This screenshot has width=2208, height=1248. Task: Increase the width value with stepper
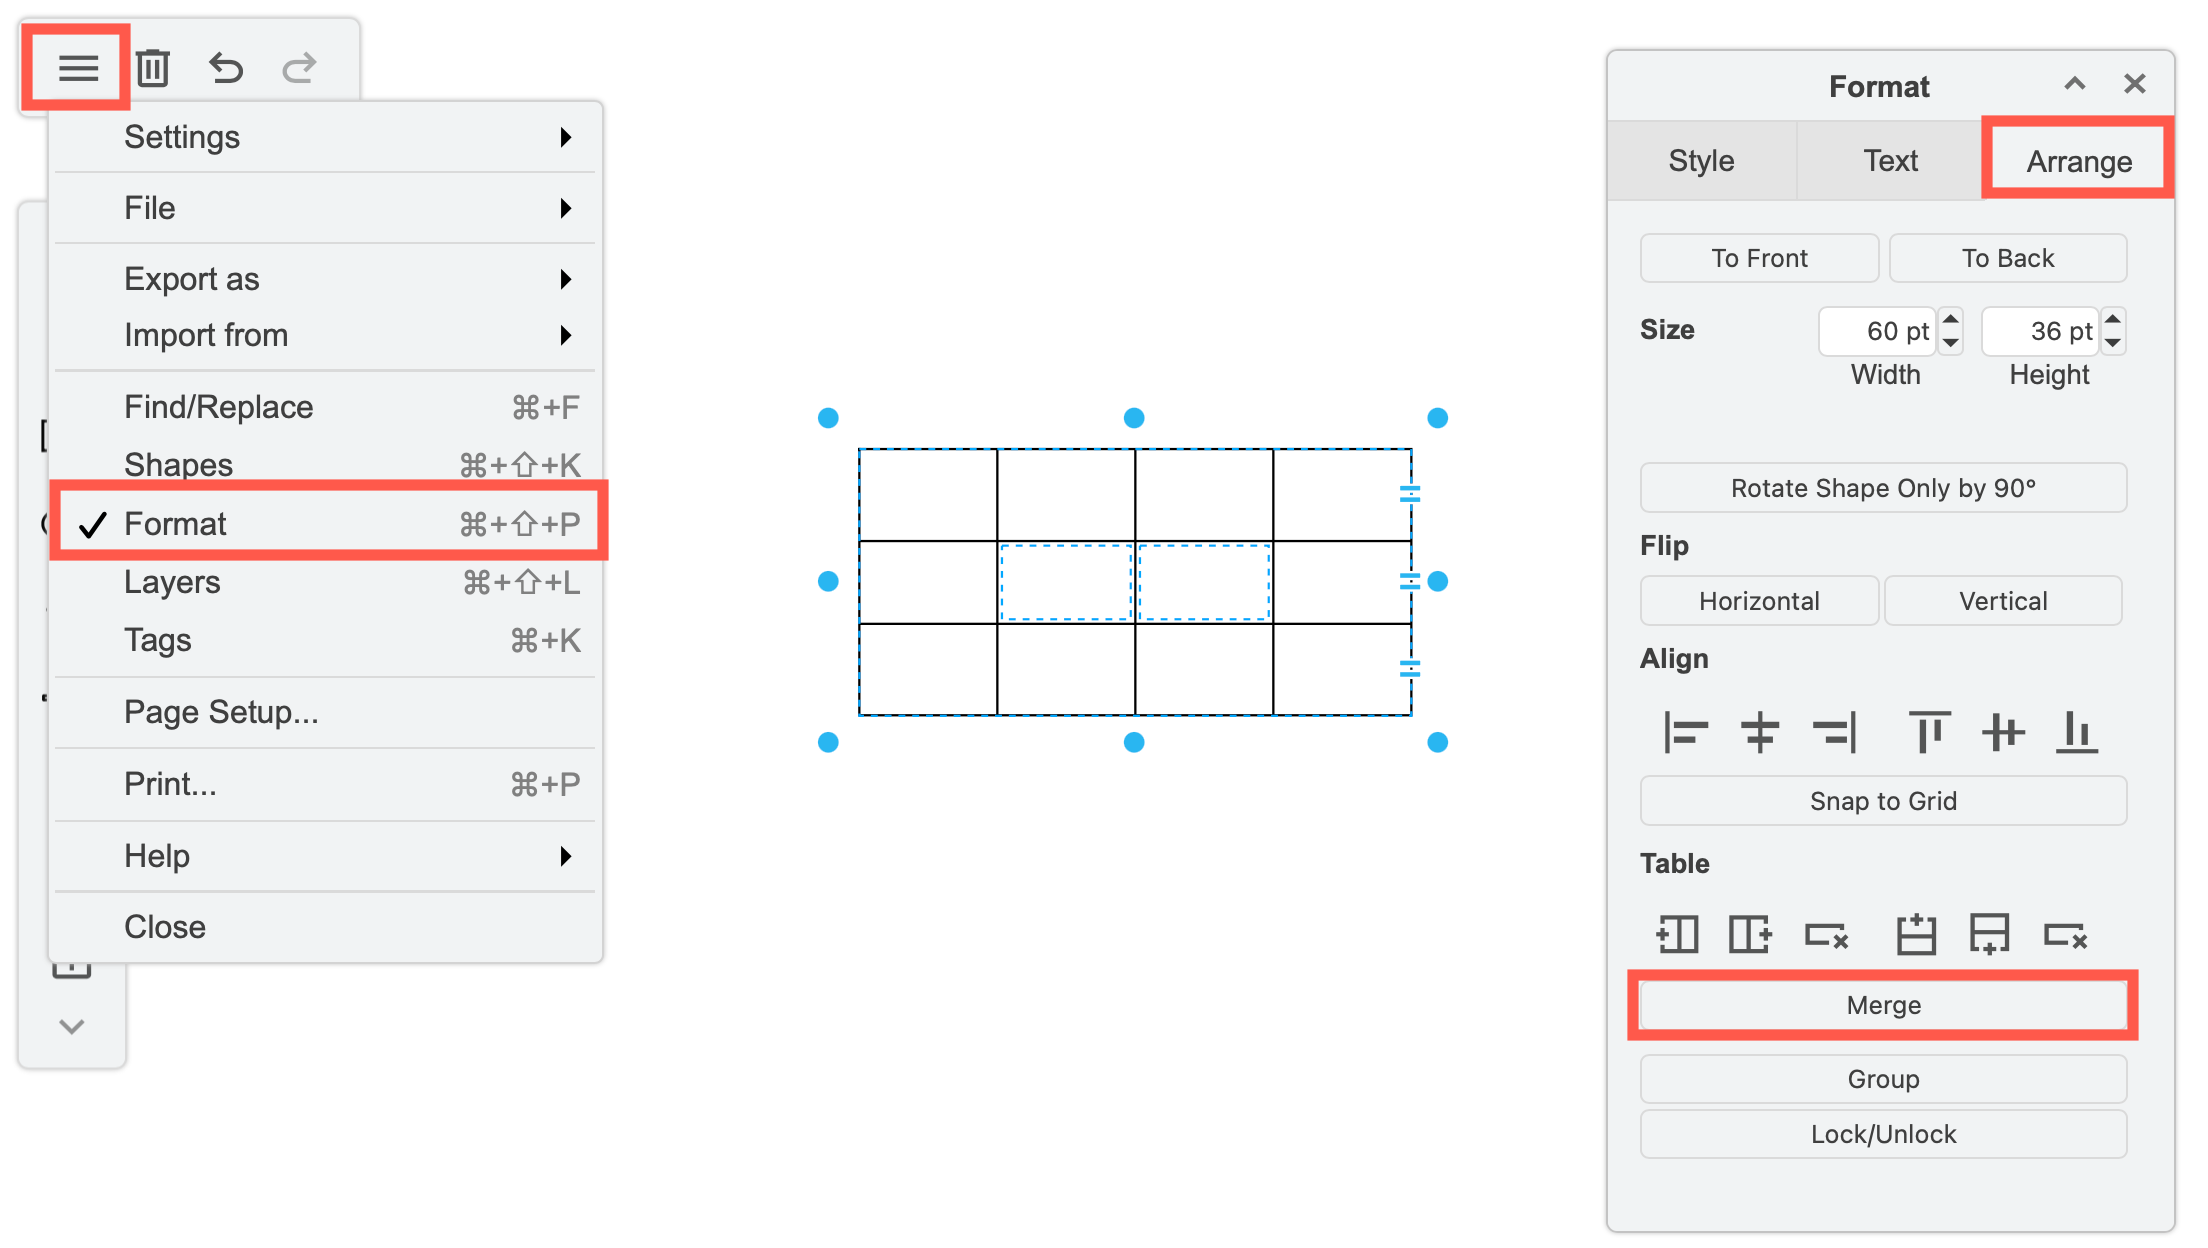pos(1951,320)
